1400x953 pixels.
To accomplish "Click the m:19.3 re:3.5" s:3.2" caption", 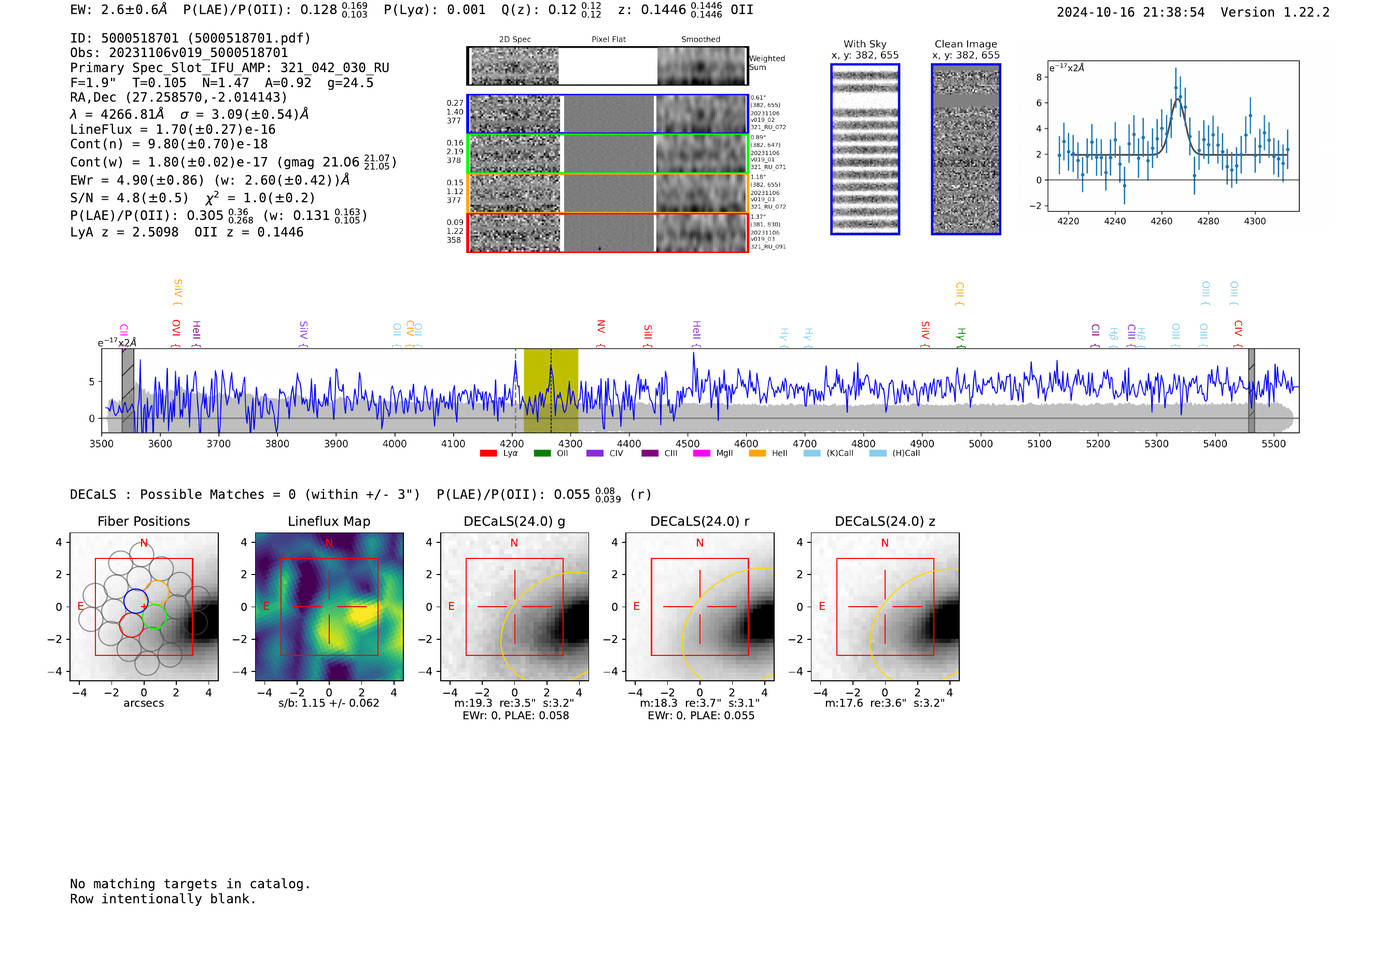I will [x=515, y=703].
